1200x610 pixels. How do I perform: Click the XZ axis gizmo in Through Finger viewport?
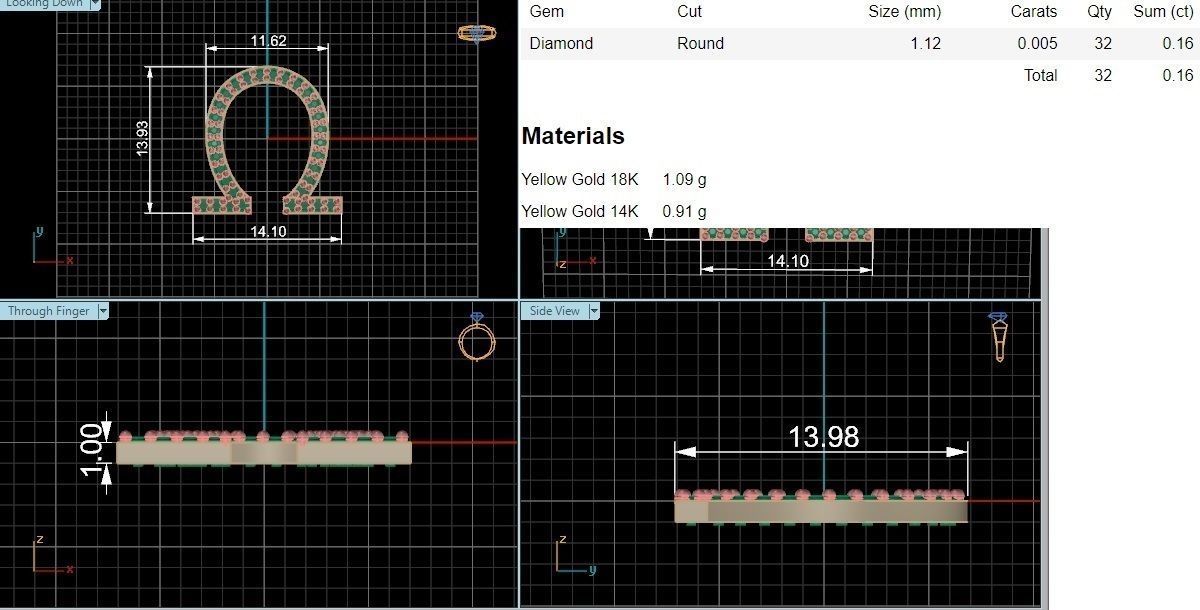[x=52, y=555]
